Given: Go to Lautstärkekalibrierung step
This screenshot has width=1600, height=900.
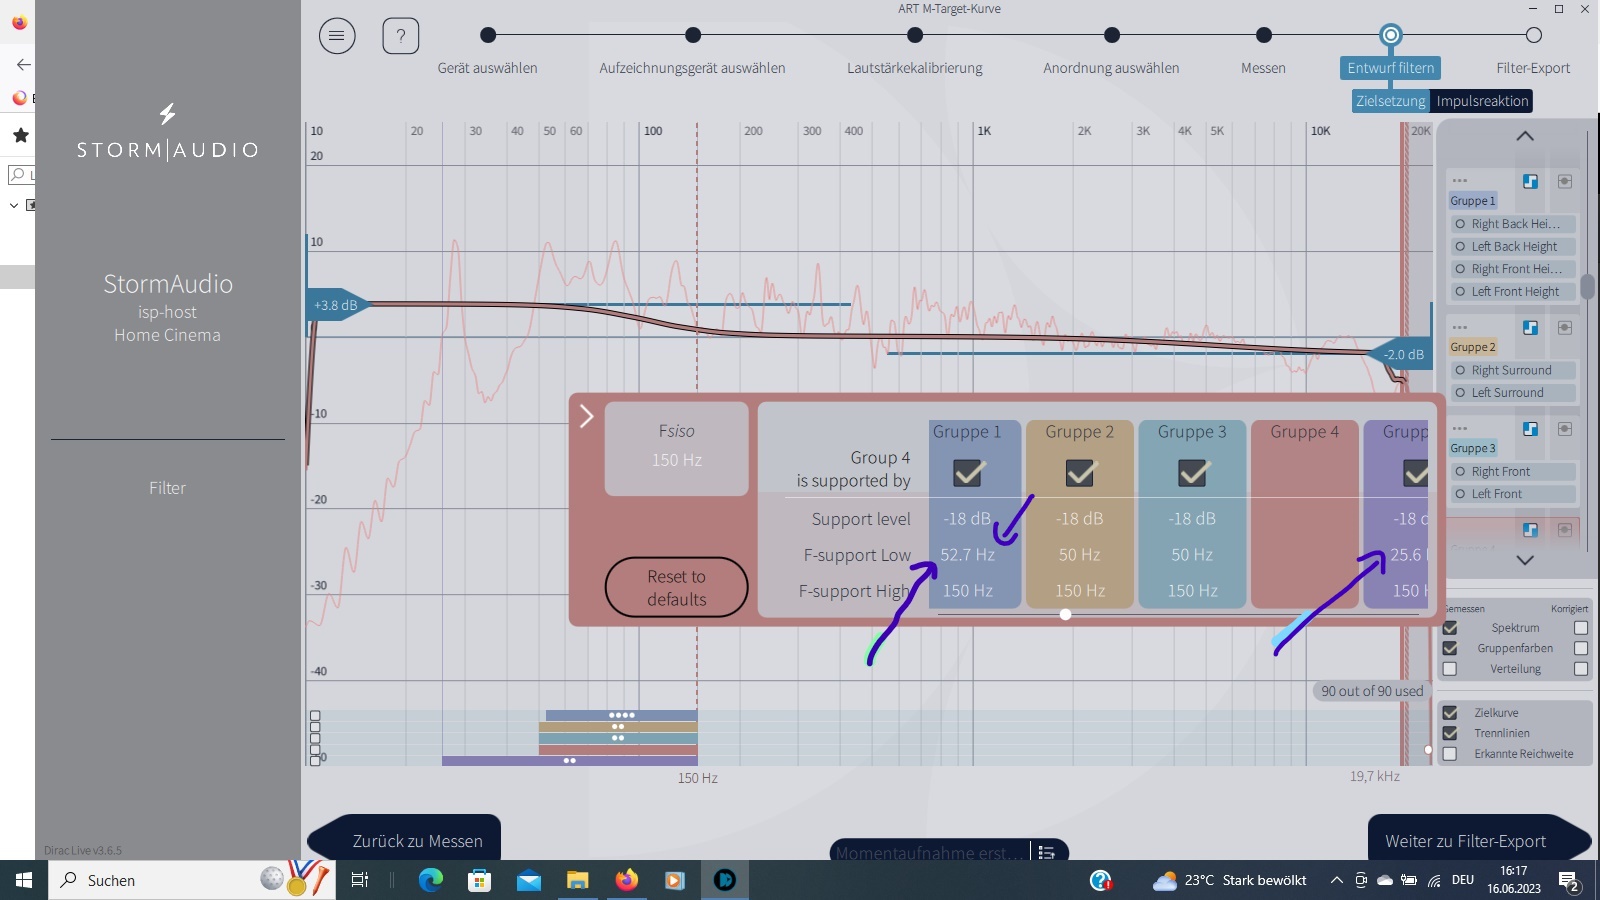Looking at the screenshot, I should pos(915,35).
